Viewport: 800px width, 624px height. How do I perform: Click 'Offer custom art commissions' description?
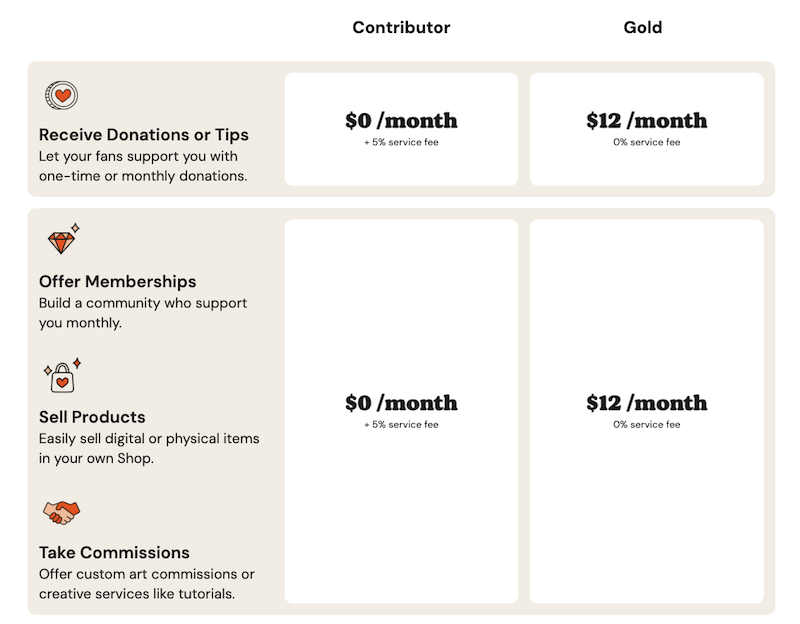pos(146,584)
